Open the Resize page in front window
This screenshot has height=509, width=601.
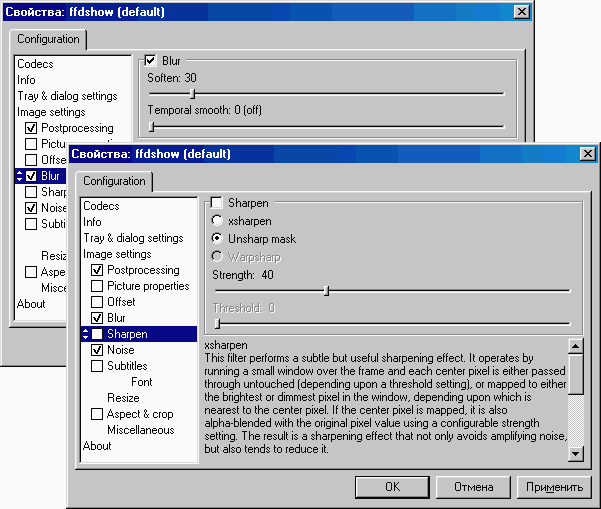coord(123,398)
